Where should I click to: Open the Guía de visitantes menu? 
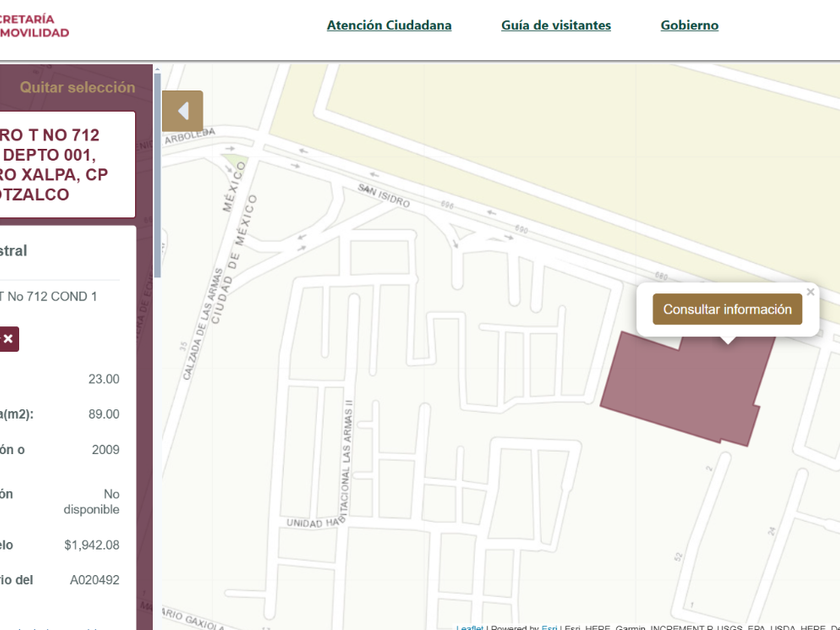point(556,25)
